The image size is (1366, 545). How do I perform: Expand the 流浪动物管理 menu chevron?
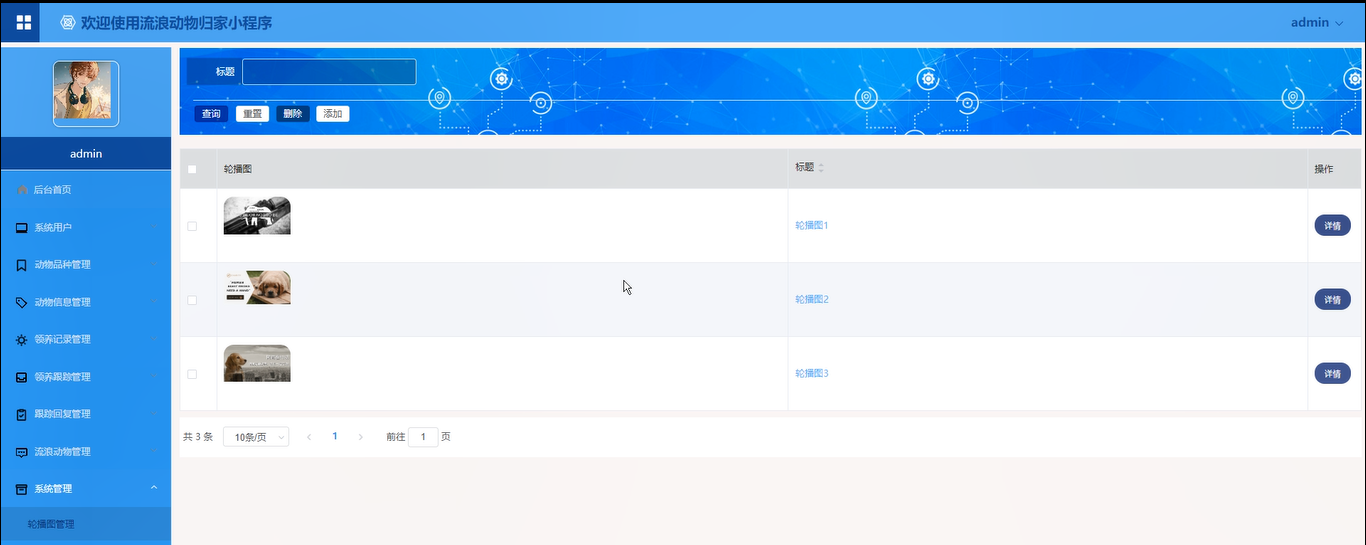point(153,452)
